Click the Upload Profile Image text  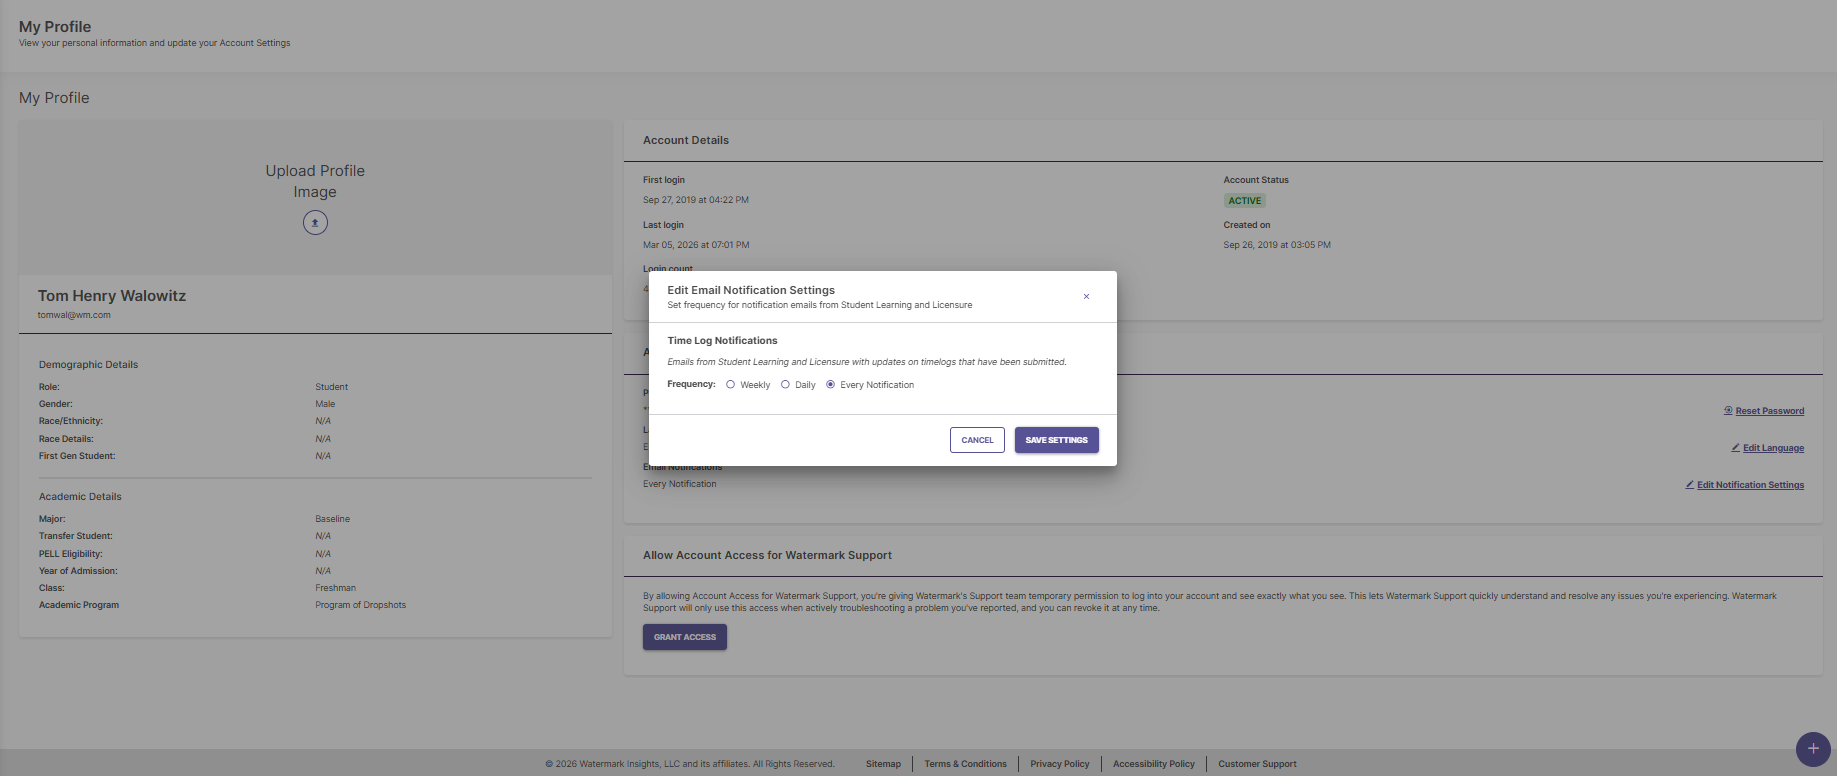click(315, 181)
